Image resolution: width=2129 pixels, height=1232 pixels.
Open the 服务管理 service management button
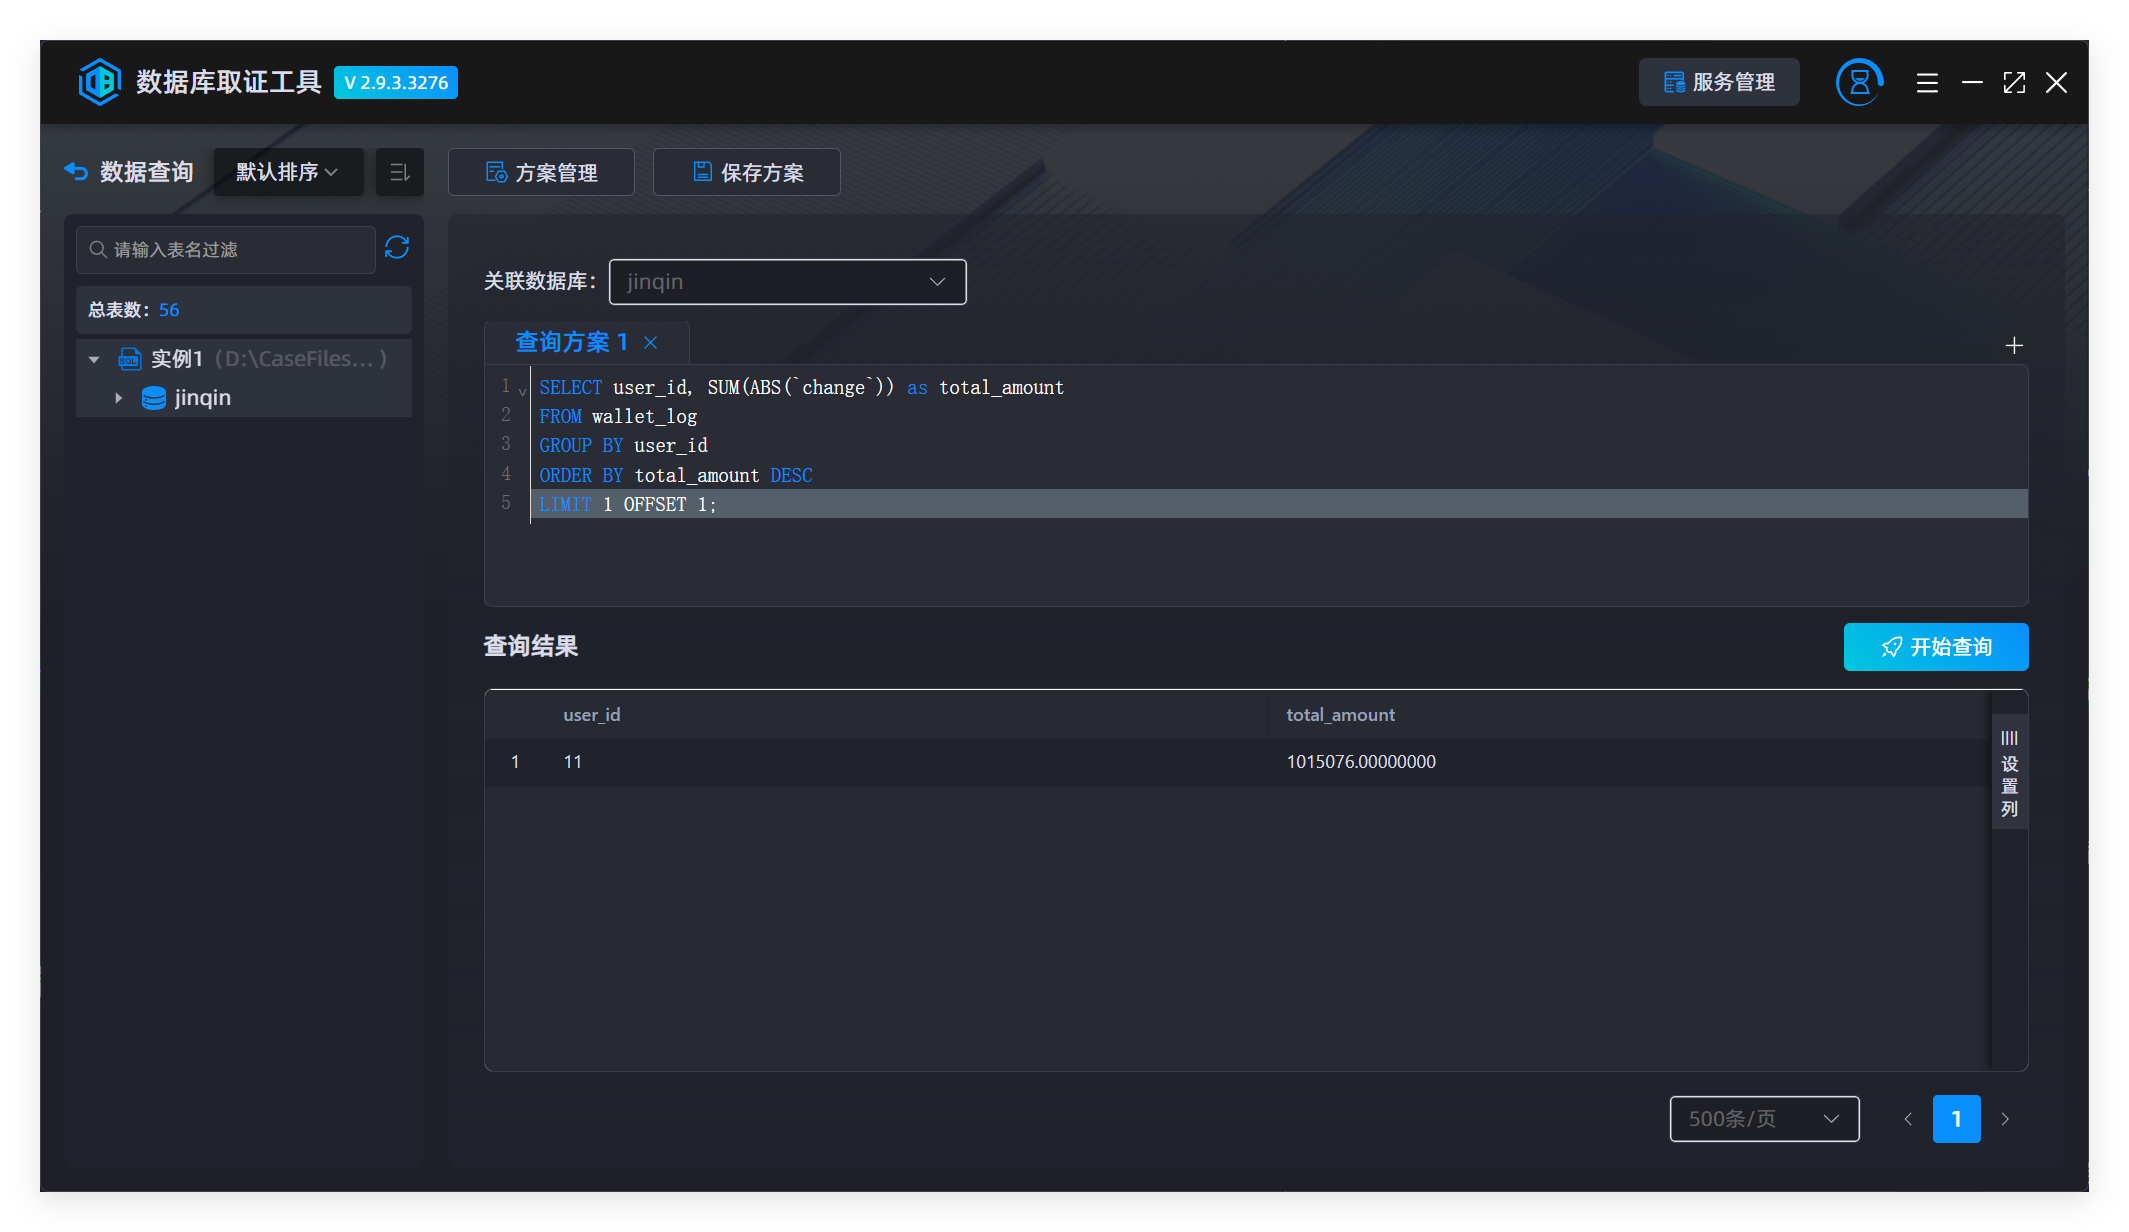coord(1719,82)
